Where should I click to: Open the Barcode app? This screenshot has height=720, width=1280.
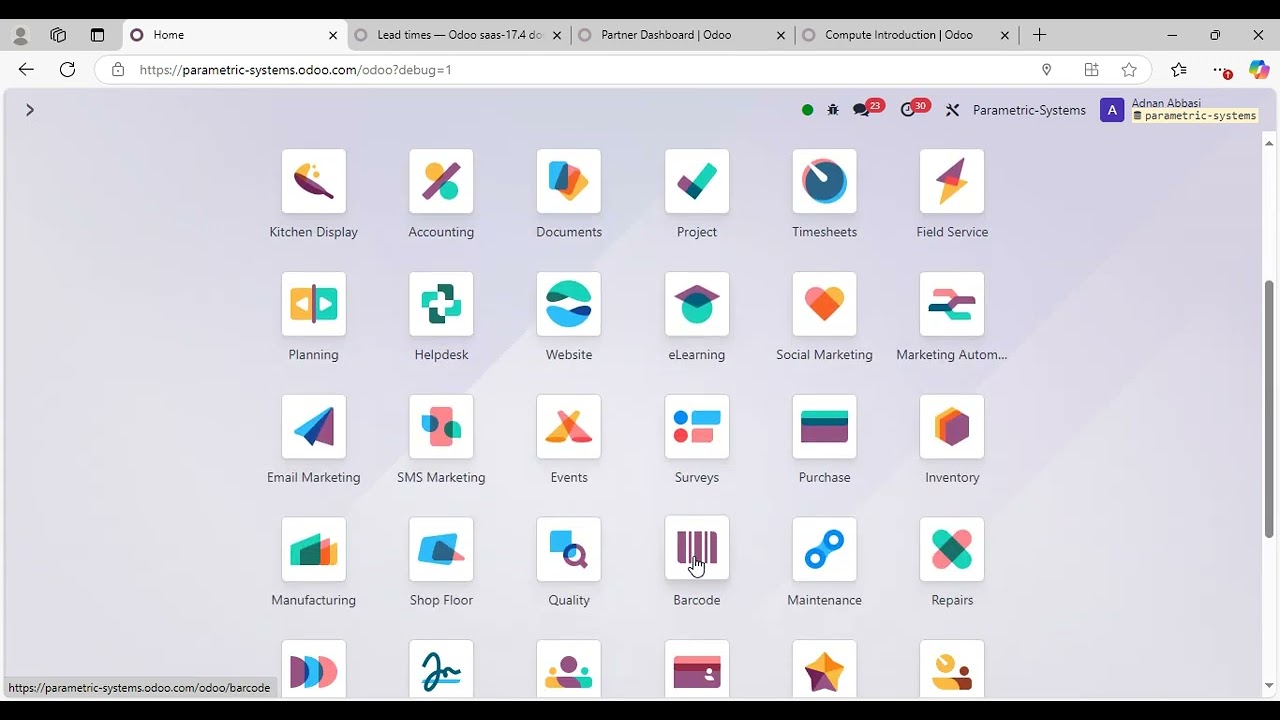697,548
